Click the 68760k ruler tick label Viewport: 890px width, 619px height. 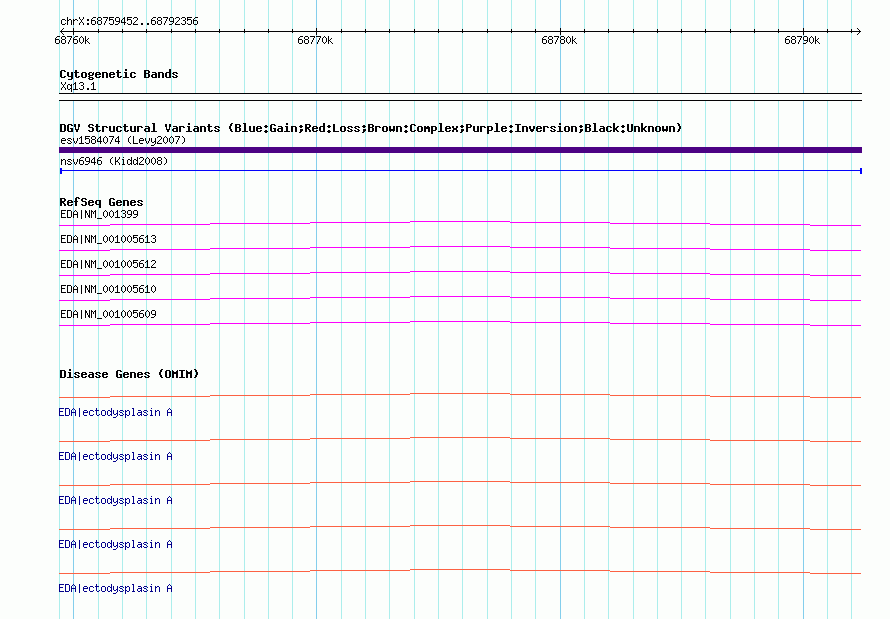(72, 40)
